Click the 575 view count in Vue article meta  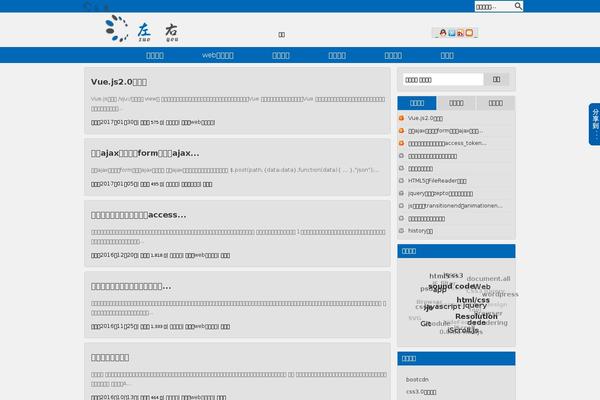[x=155, y=122]
